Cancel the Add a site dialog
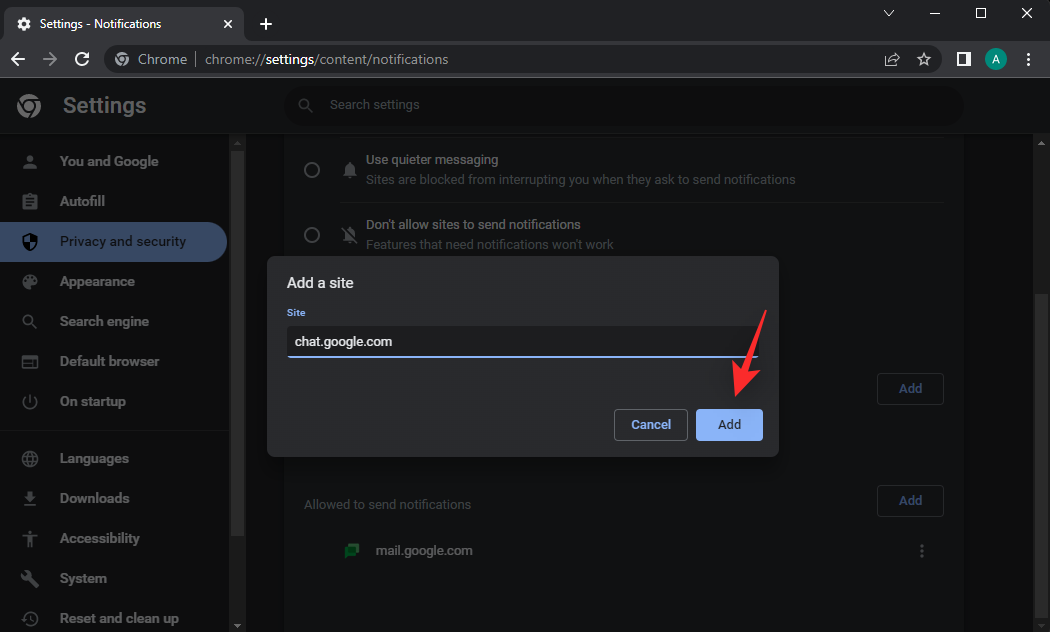Screen dimensions: 1050x632 pyautogui.click(x=650, y=425)
